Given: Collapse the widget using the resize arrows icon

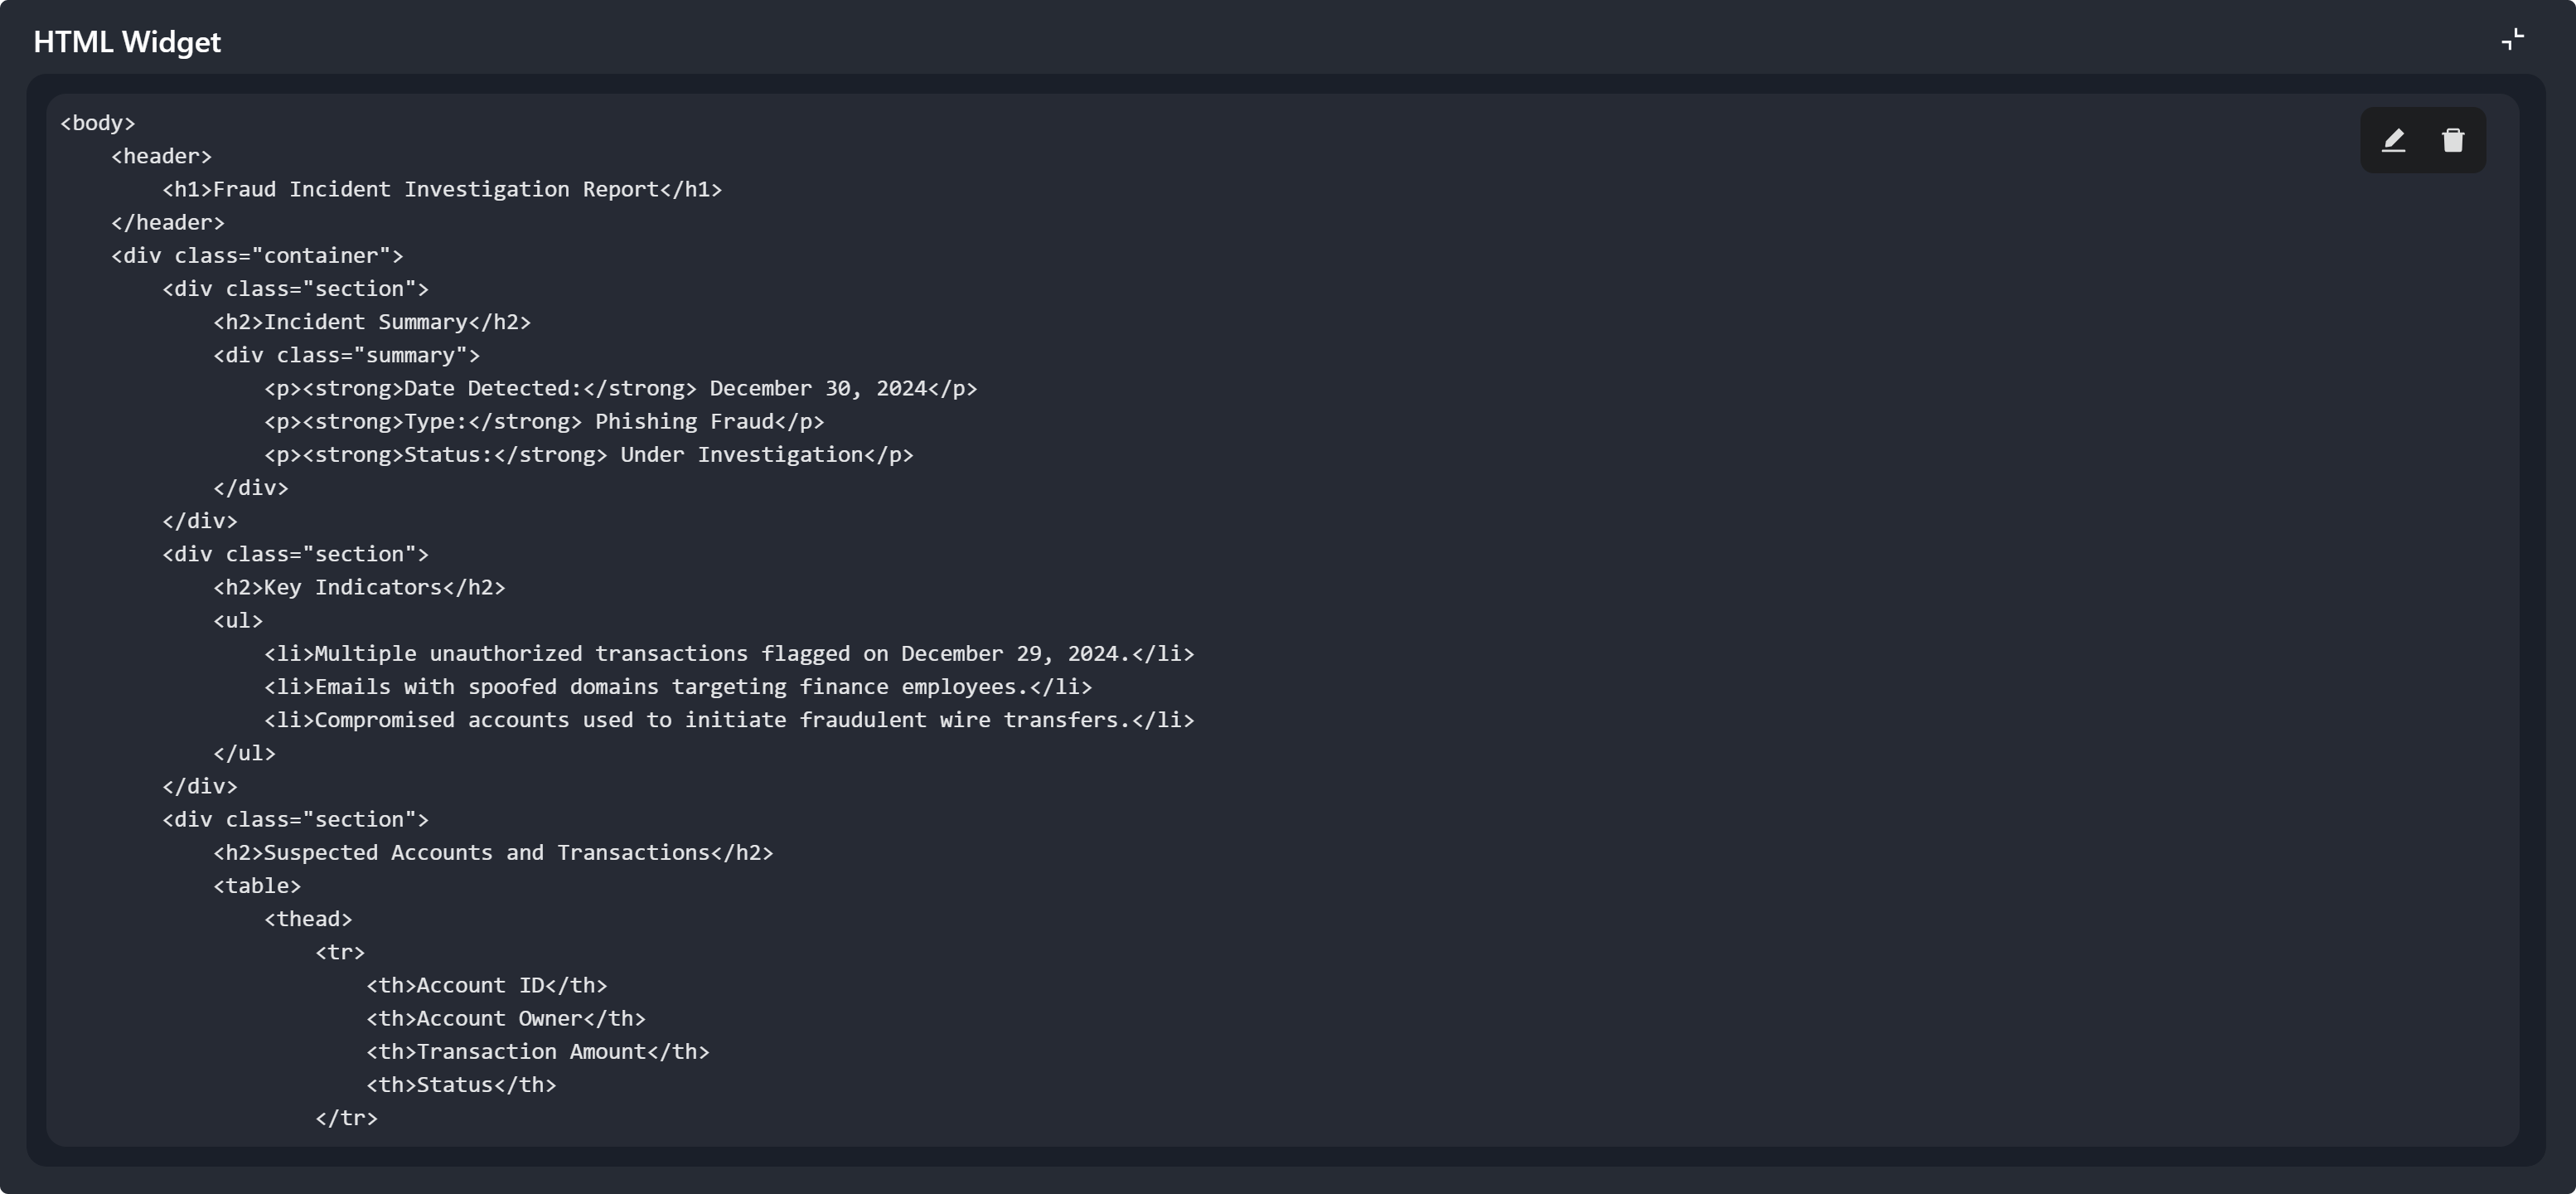Looking at the screenshot, I should click(x=2511, y=40).
